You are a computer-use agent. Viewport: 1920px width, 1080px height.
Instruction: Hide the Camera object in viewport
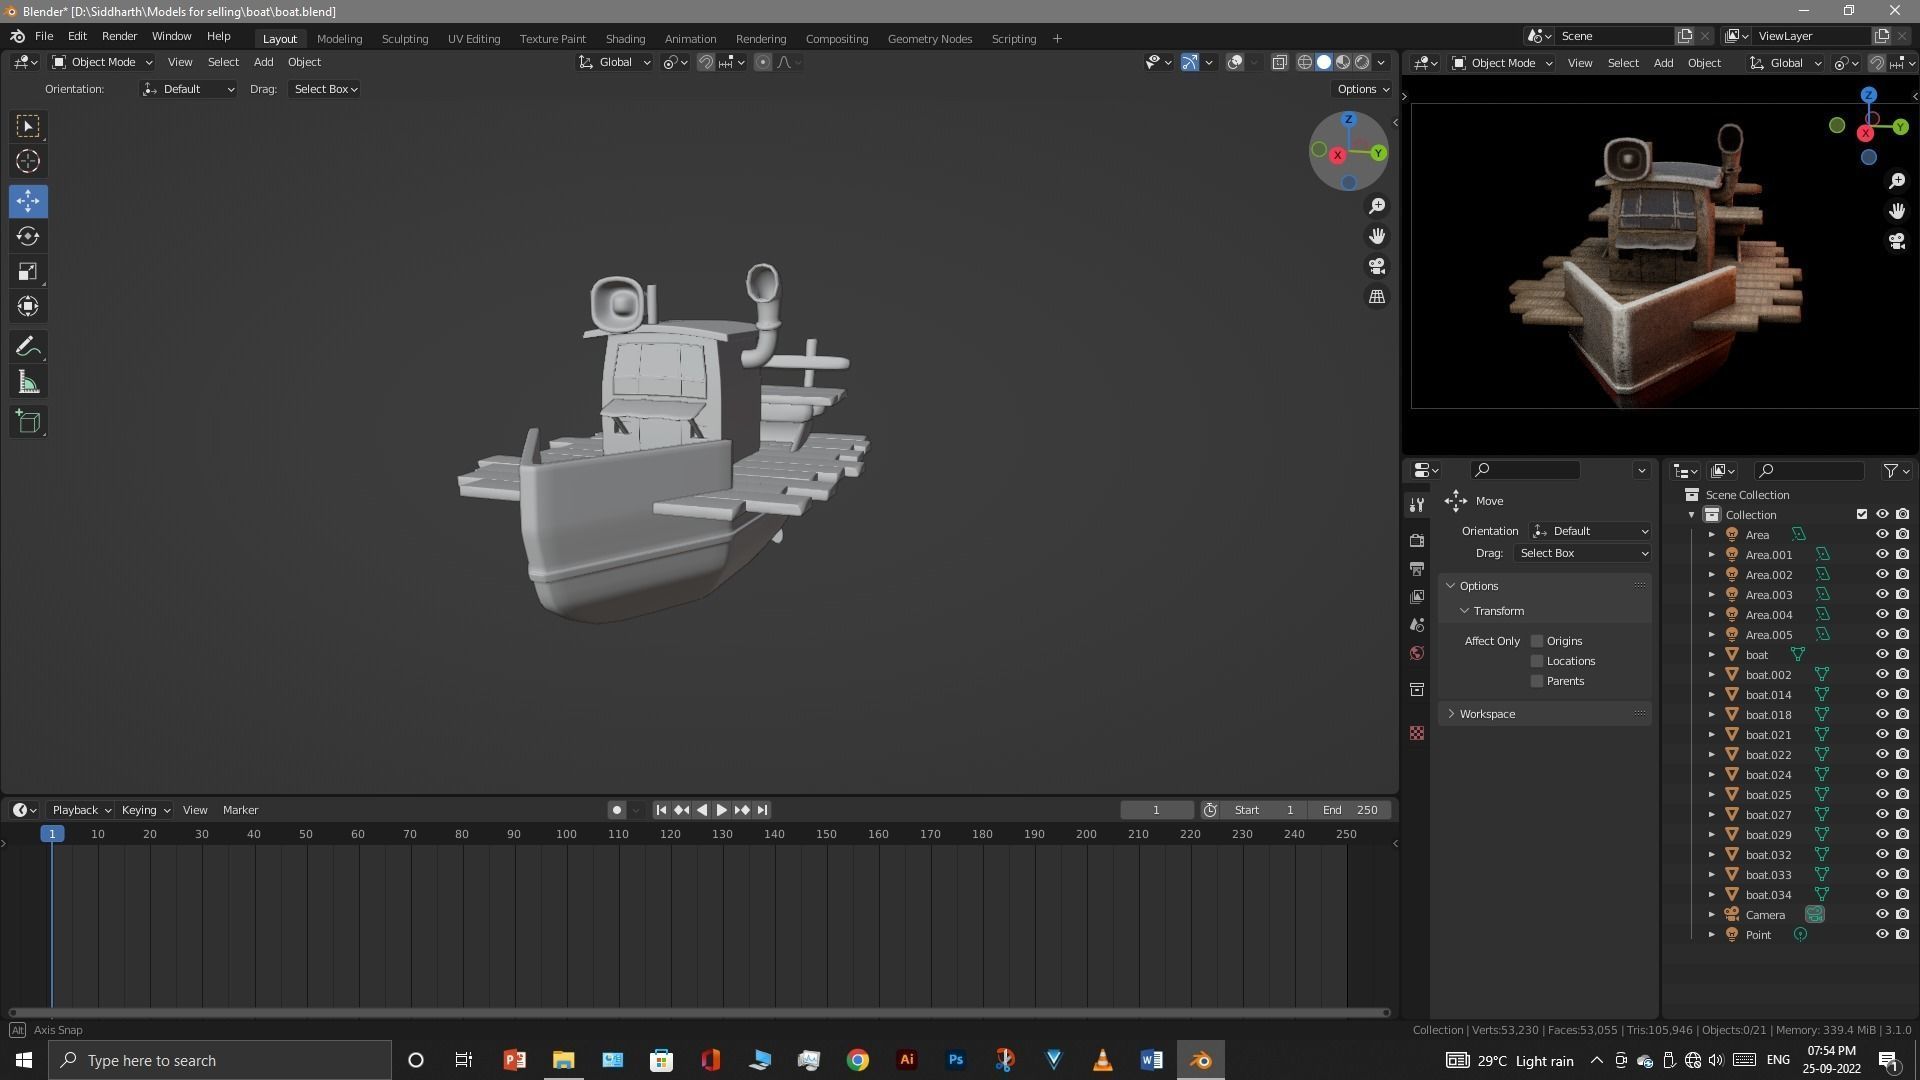tap(1881, 914)
